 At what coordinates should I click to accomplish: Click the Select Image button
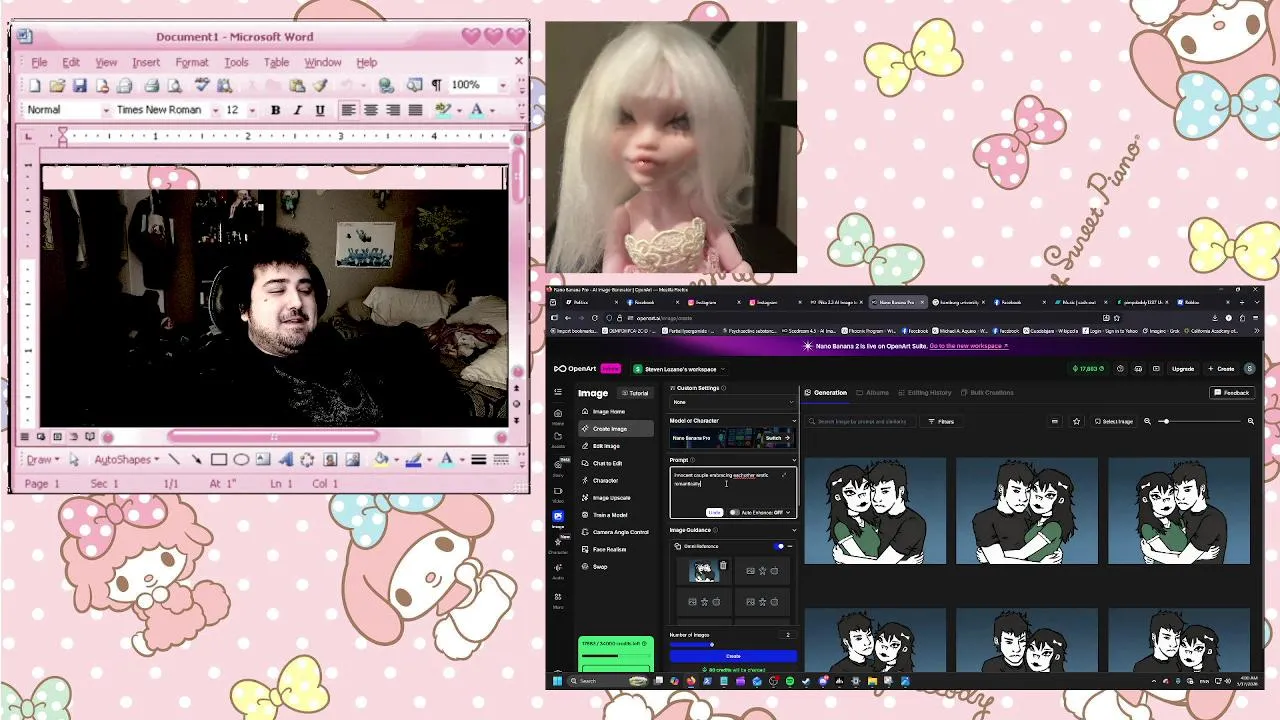pos(1114,421)
